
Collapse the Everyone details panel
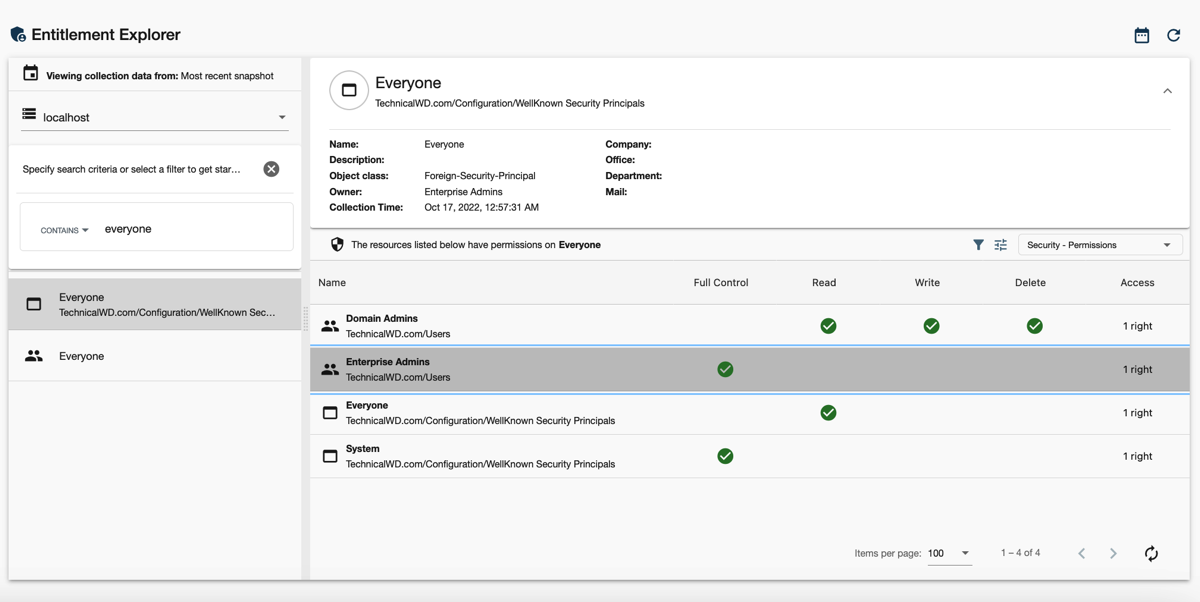(1167, 91)
